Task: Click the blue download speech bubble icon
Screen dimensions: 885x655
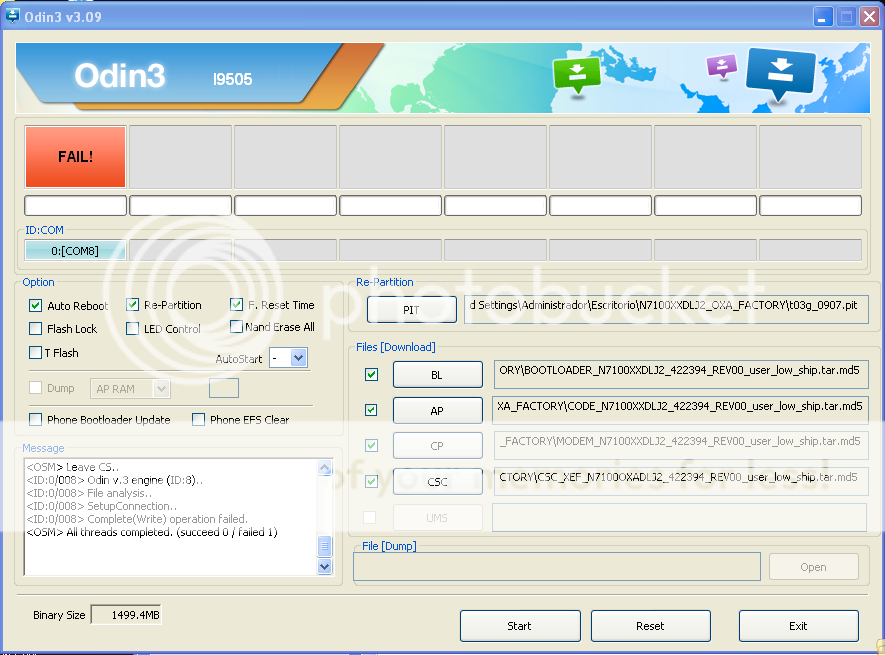Action: [x=781, y=73]
